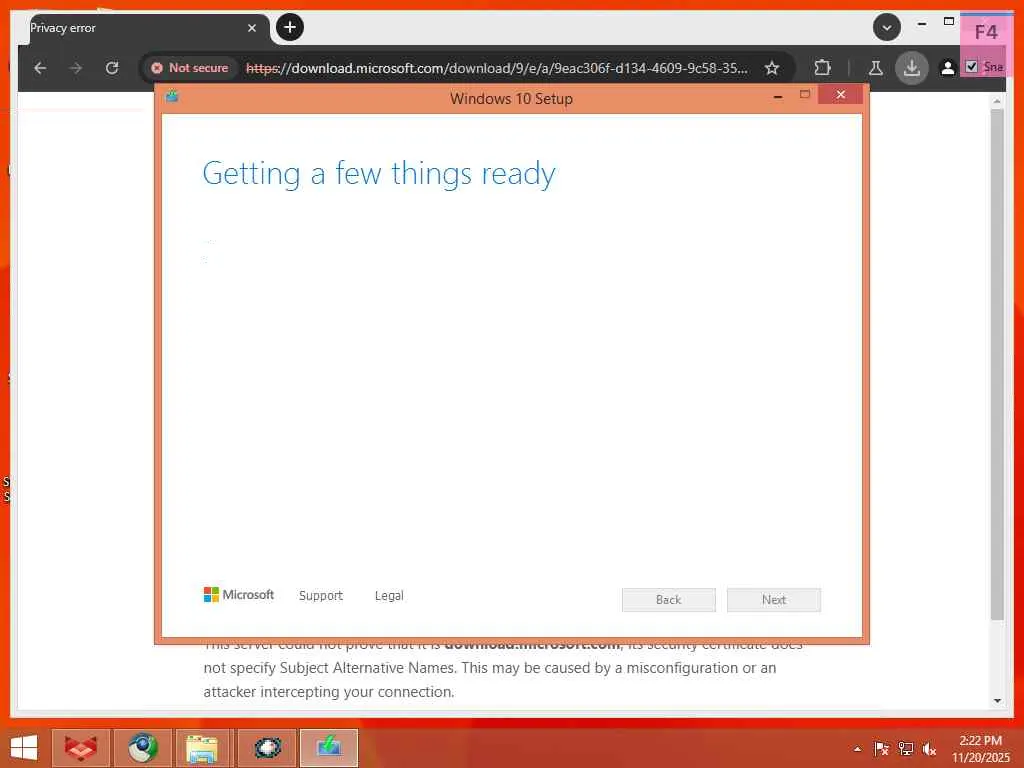Screen dimensions: 1024x768
Task: Show hidden system tray icons
Action: (857, 749)
